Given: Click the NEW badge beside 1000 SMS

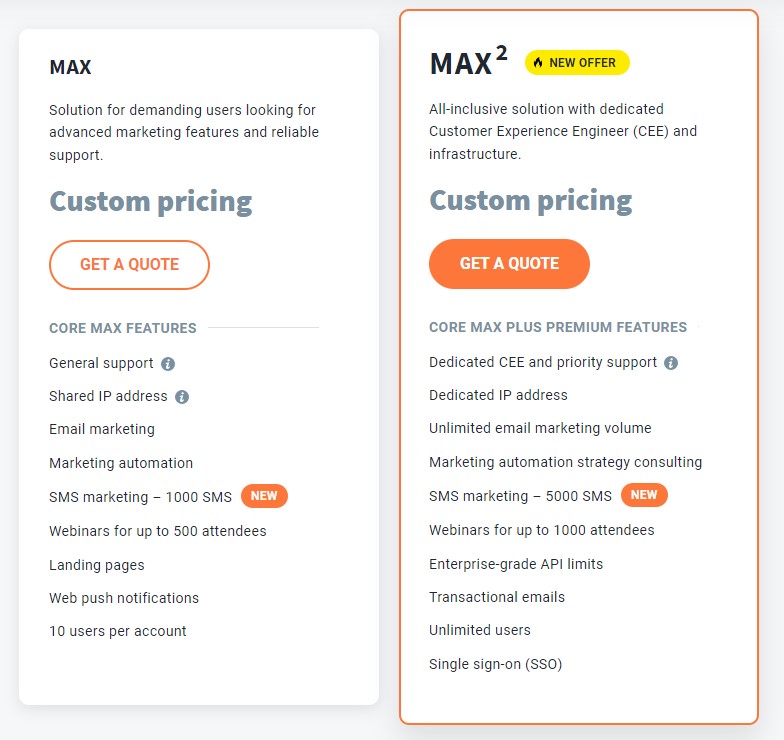Looking at the screenshot, I should coord(264,496).
